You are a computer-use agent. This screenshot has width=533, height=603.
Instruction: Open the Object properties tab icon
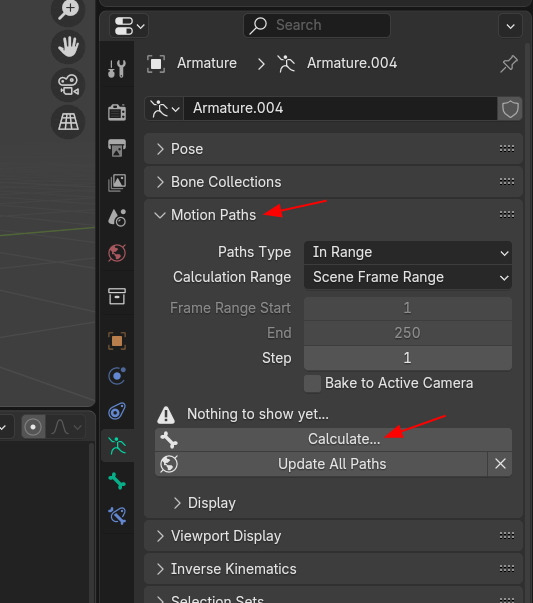pos(117,341)
